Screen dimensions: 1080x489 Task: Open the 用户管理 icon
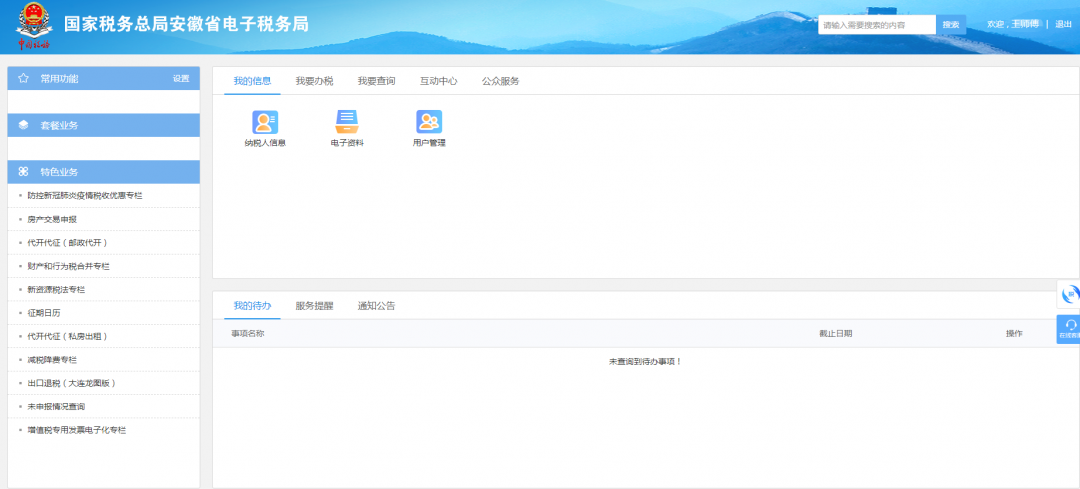click(x=428, y=122)
